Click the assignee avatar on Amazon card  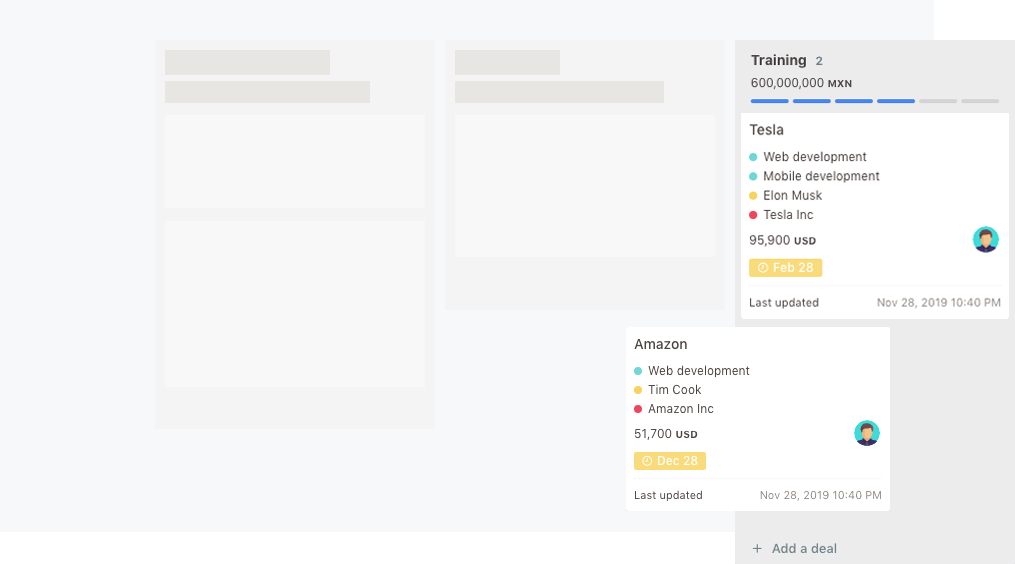click(866, 433)
